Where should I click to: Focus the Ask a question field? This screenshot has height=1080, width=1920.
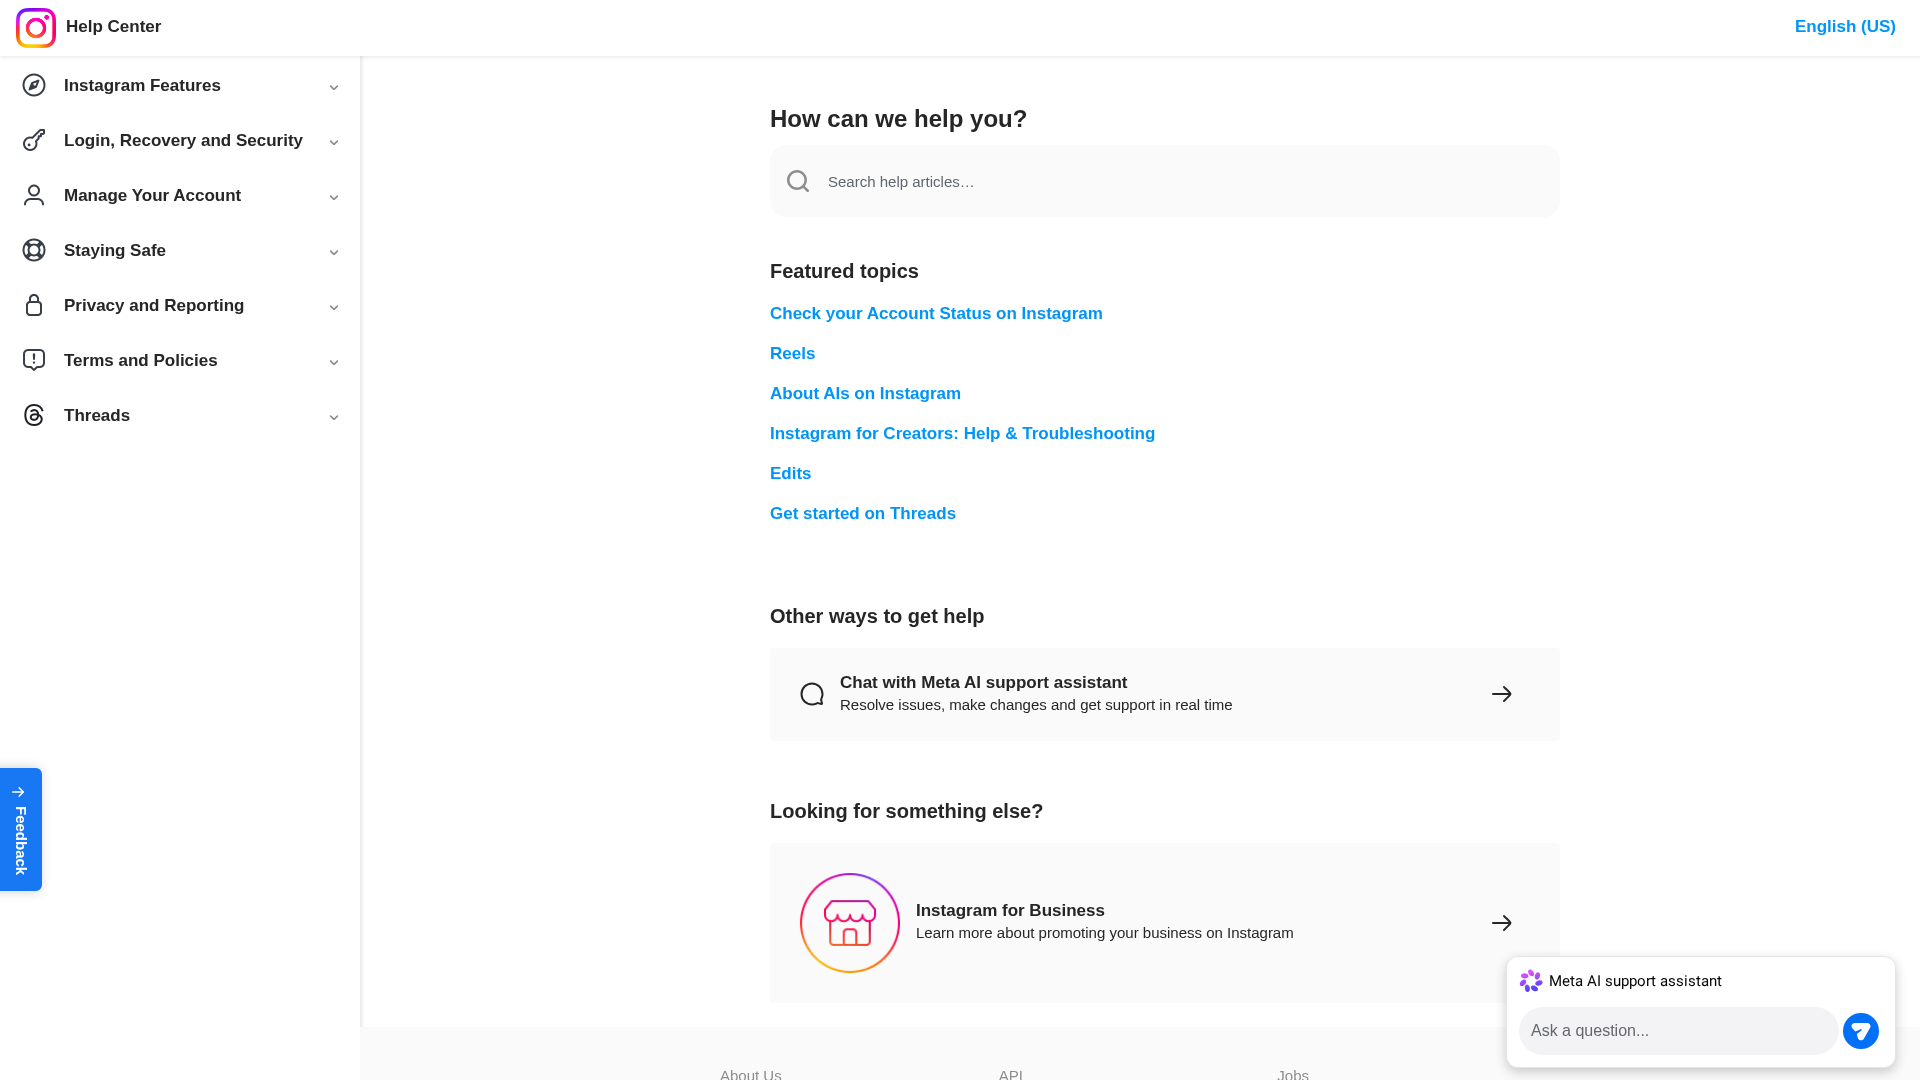(1678, 1031)
